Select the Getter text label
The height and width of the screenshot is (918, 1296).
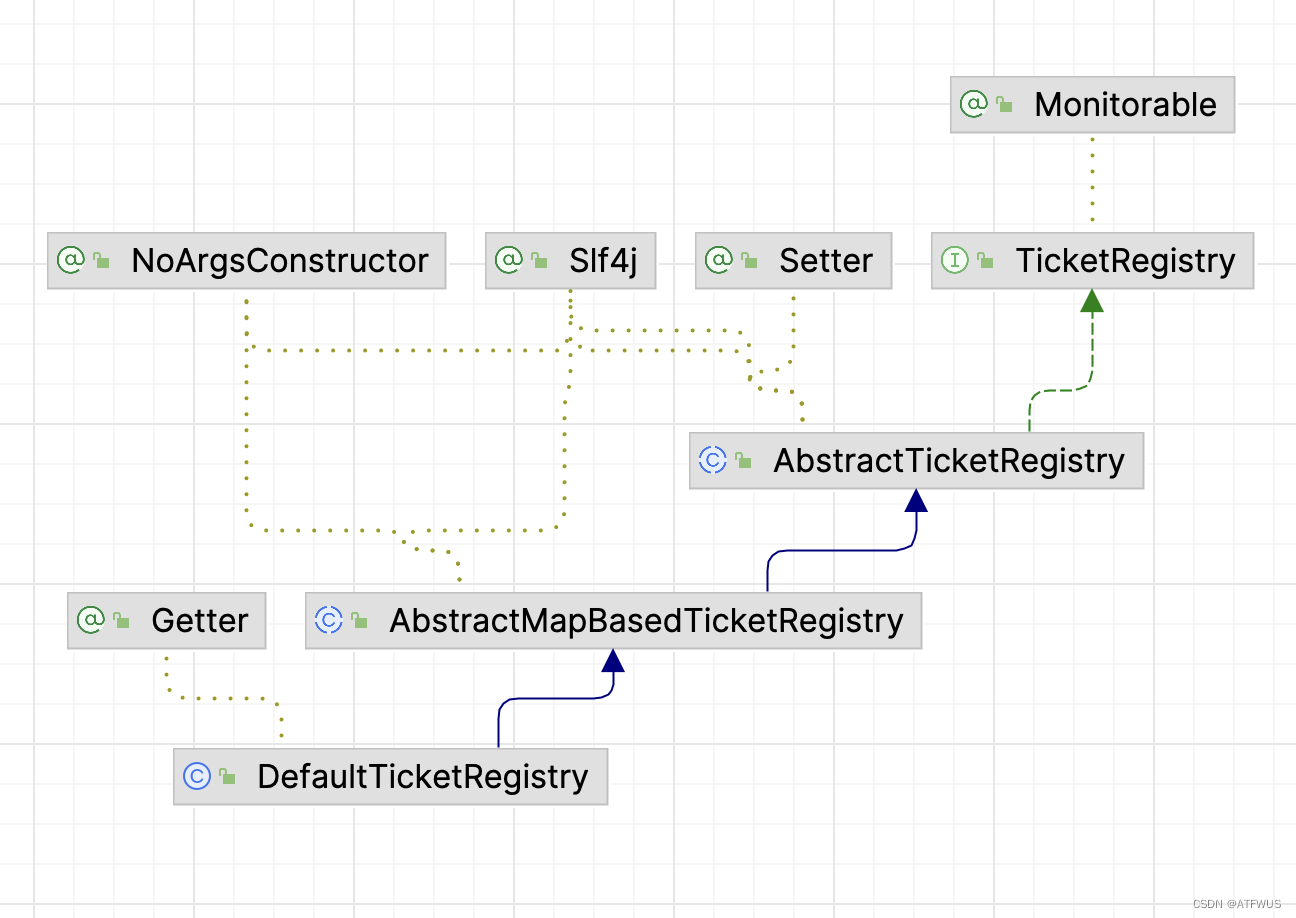tap(199, 621)
